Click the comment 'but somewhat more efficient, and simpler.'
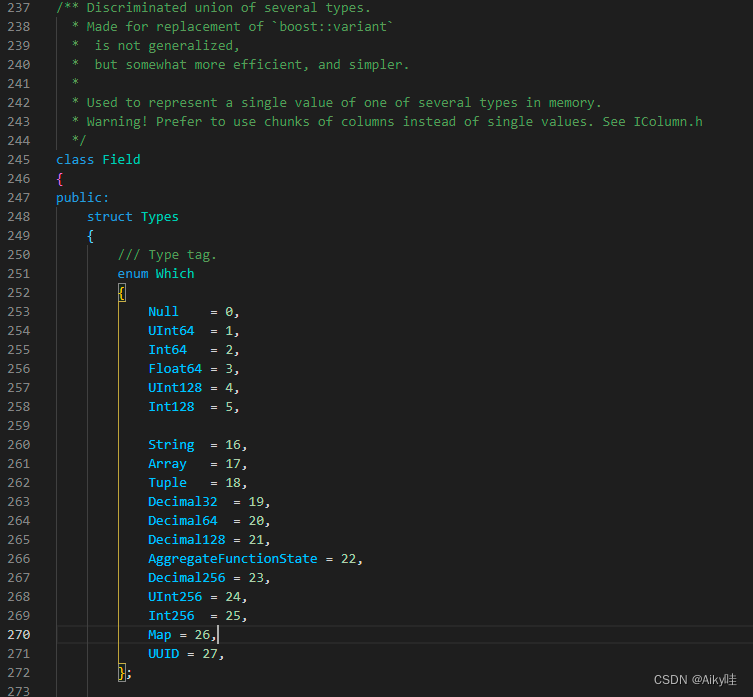This screenshot has height=697, width=753. pos(252,65)
